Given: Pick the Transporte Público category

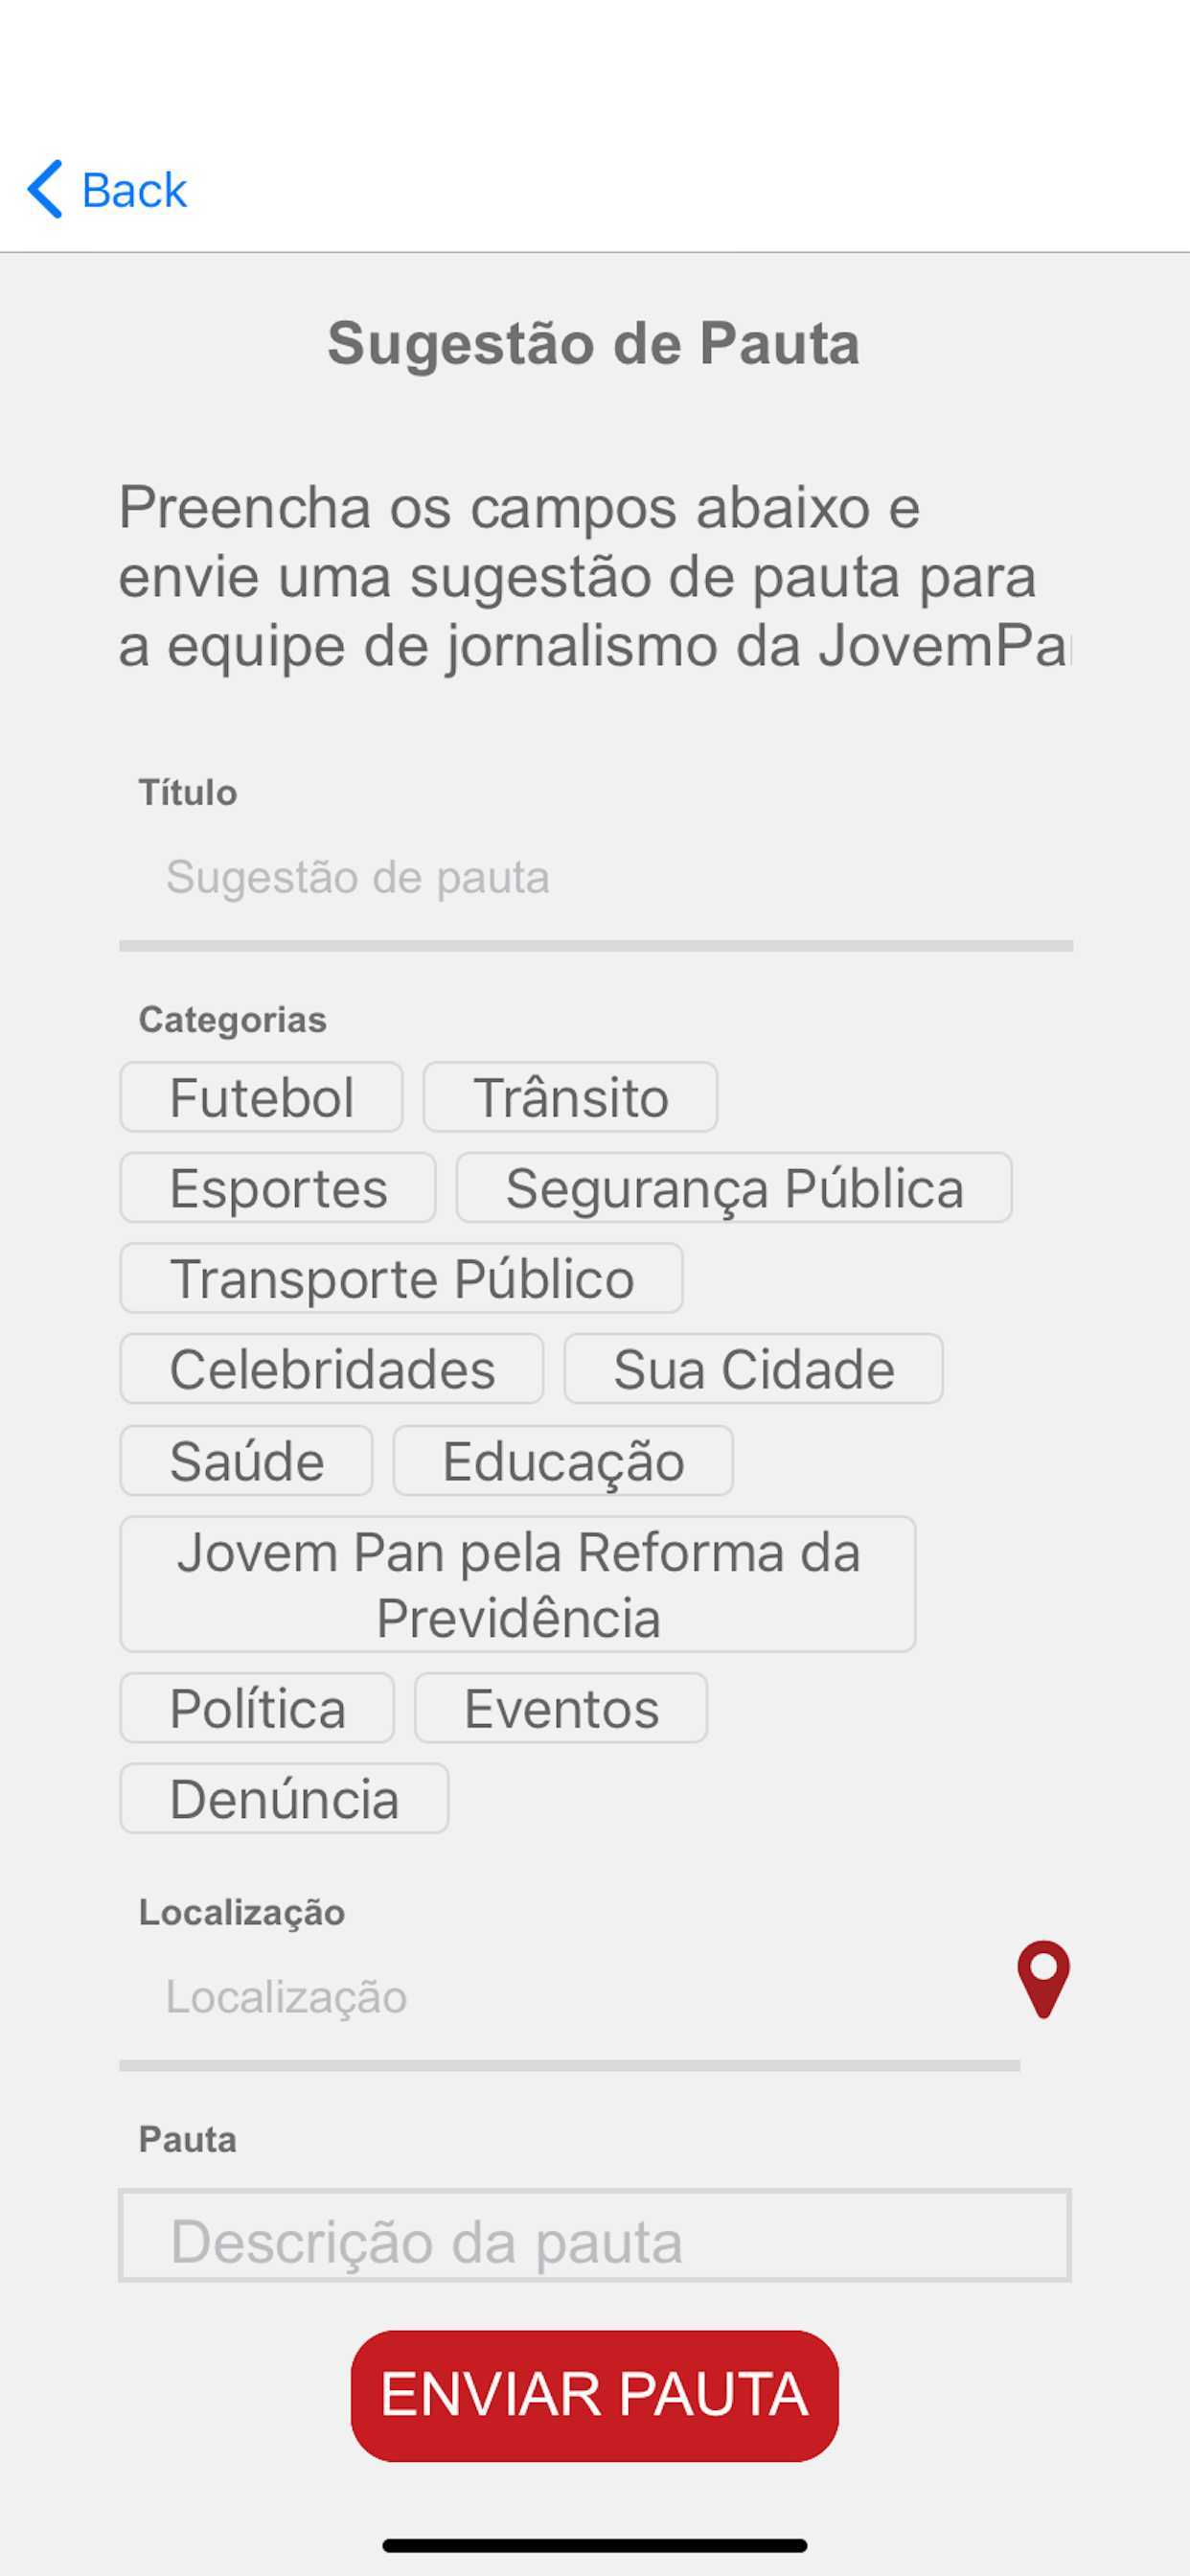Looking at the screenshot, I should pyautogui.click(x=402, y=1278).
